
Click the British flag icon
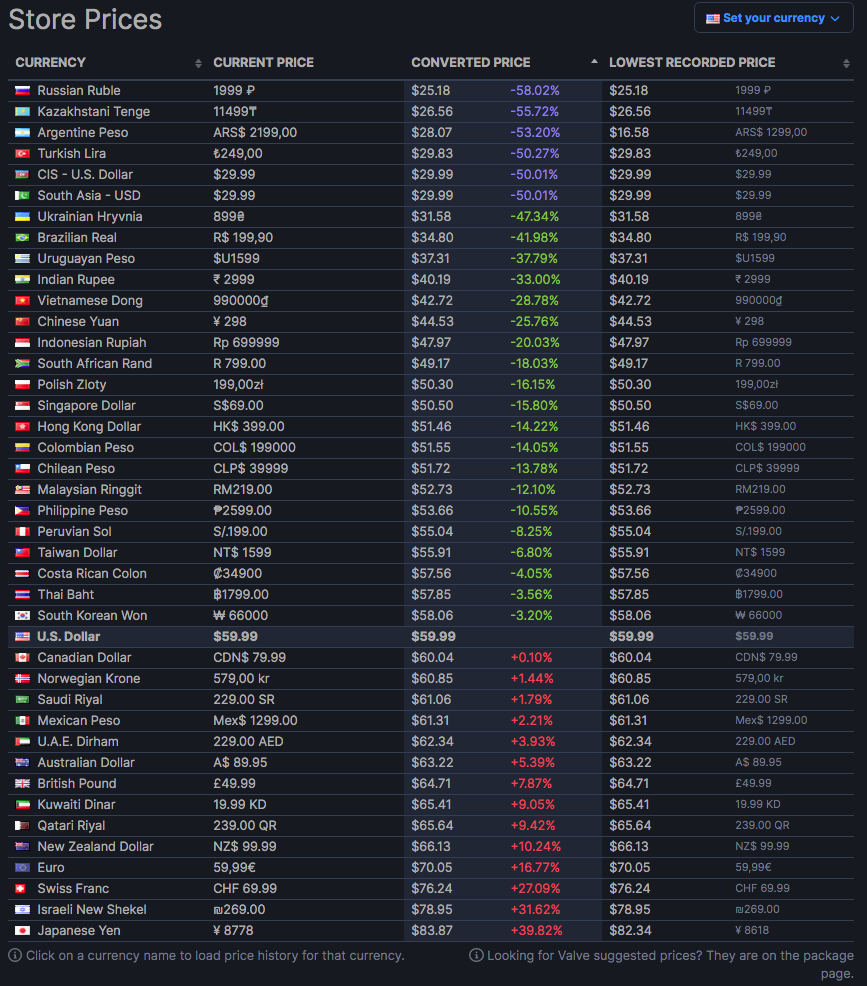pos(23,784)
